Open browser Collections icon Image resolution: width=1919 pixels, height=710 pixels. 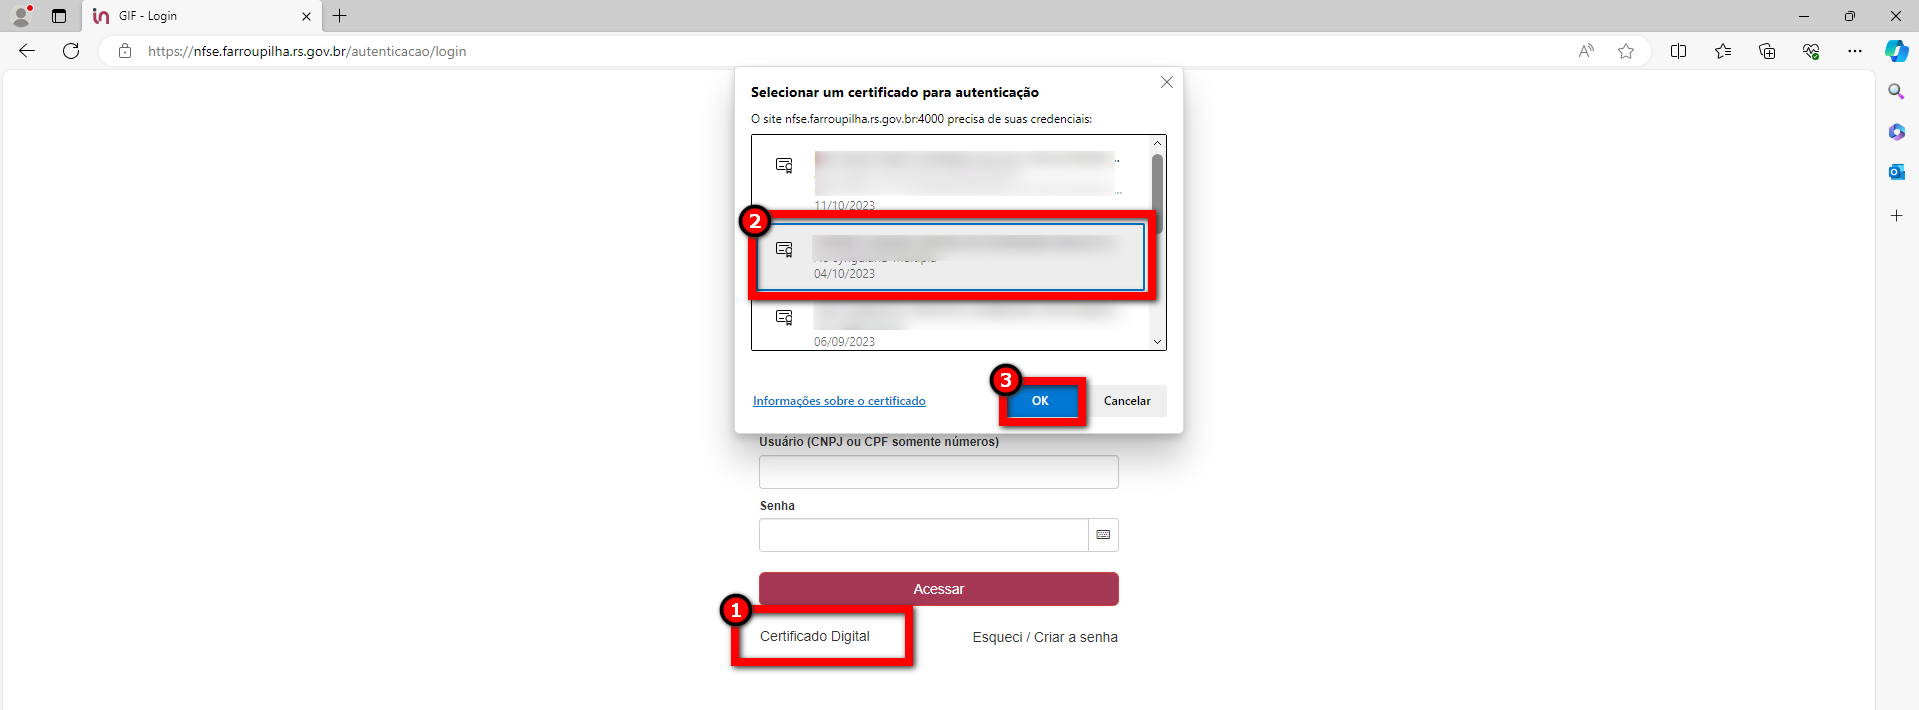[x=1767, y=51]
